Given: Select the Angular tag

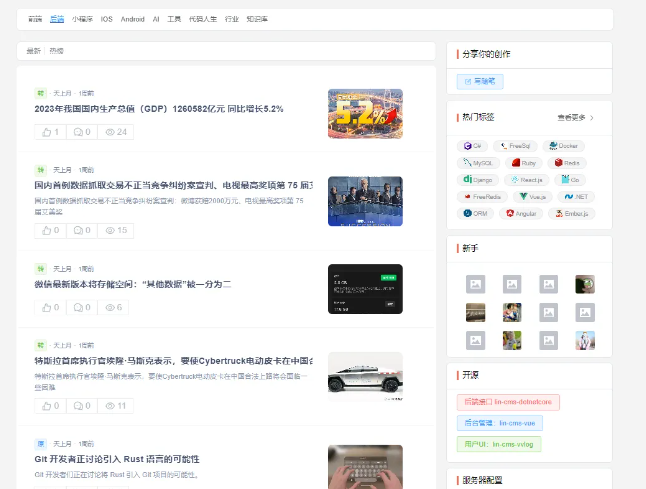Looking at the screenshot, I should click(x=521, y=213).
